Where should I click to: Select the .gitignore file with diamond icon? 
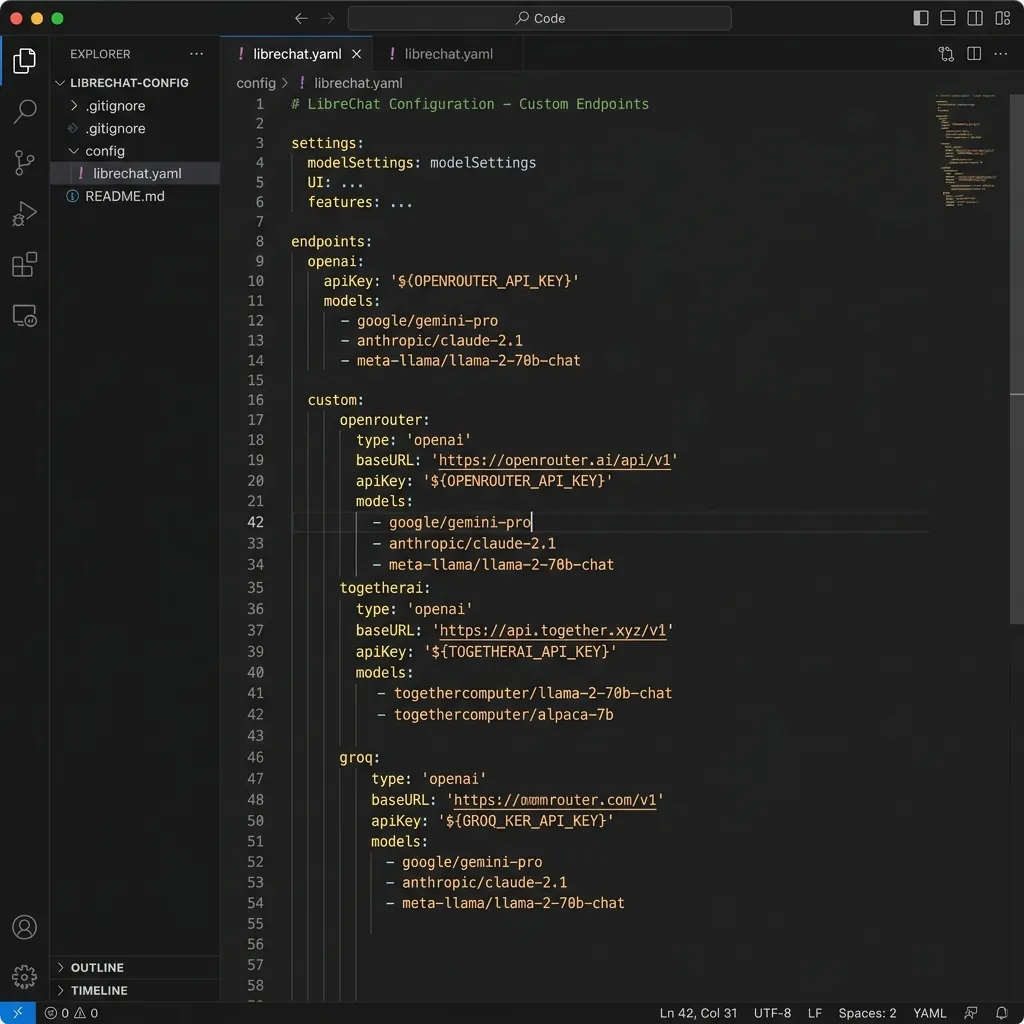[x=135, y=128]
